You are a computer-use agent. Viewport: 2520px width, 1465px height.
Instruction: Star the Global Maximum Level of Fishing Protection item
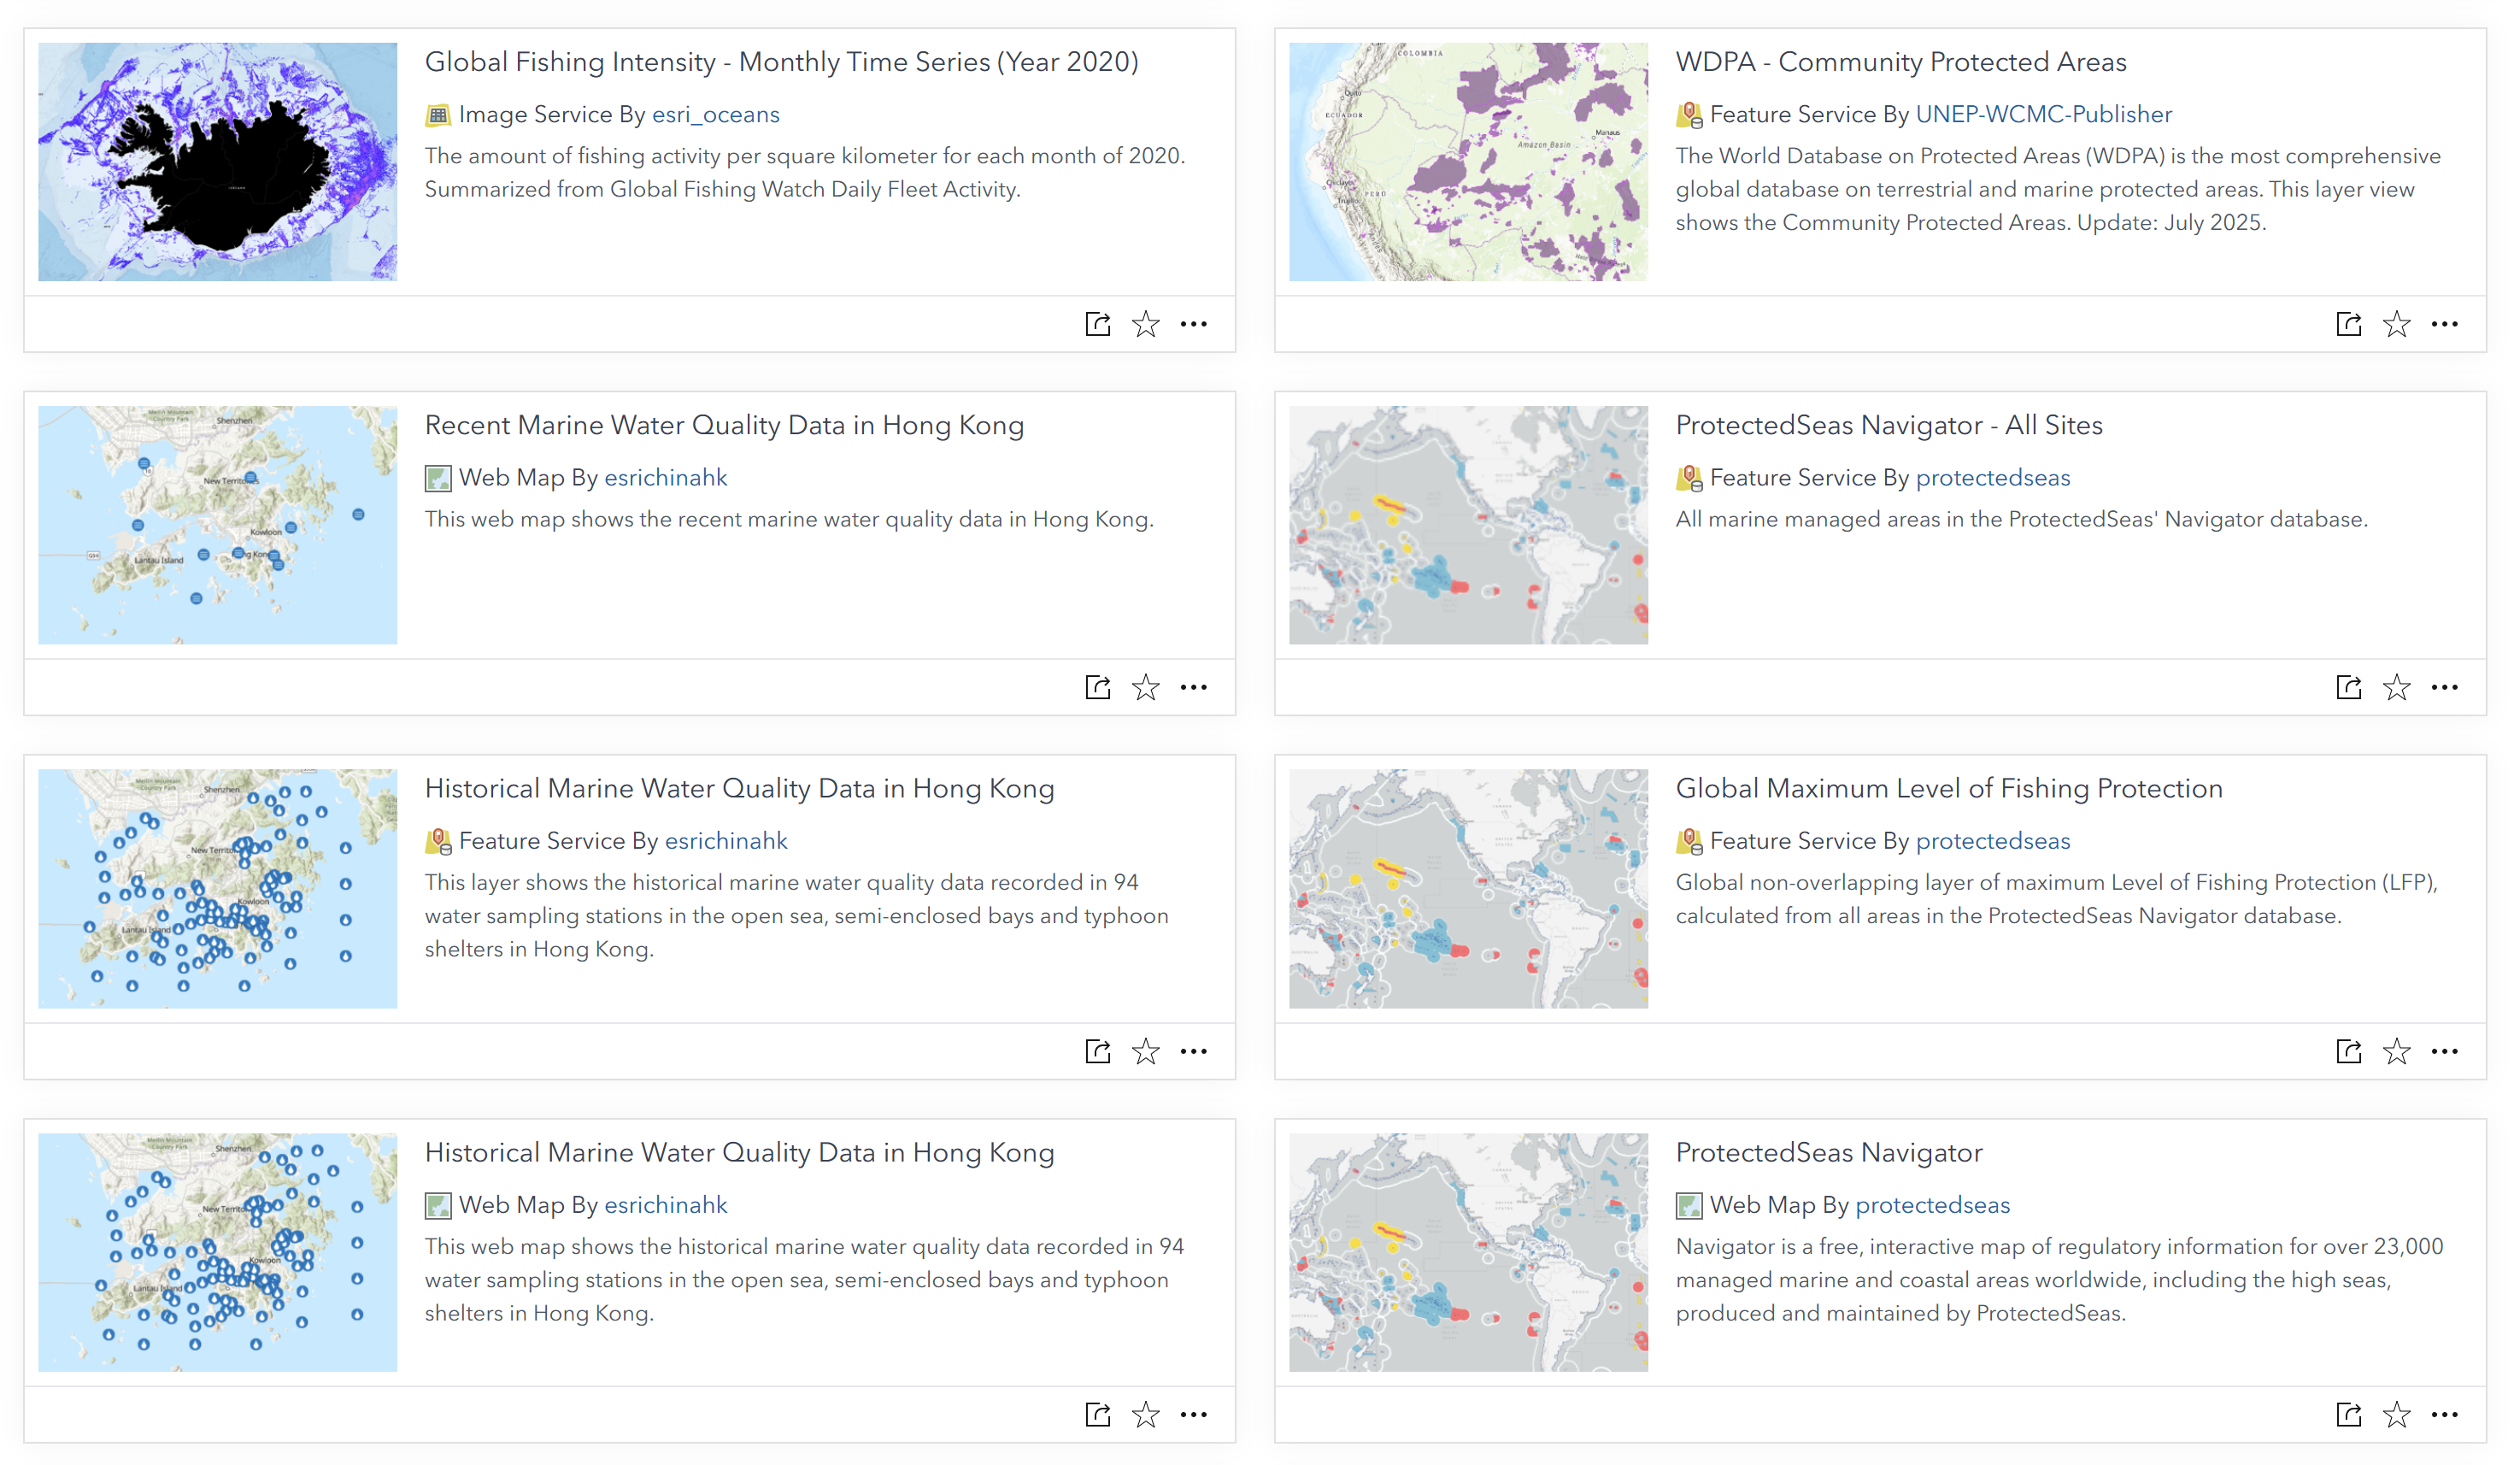[x=2396, y=1051]
